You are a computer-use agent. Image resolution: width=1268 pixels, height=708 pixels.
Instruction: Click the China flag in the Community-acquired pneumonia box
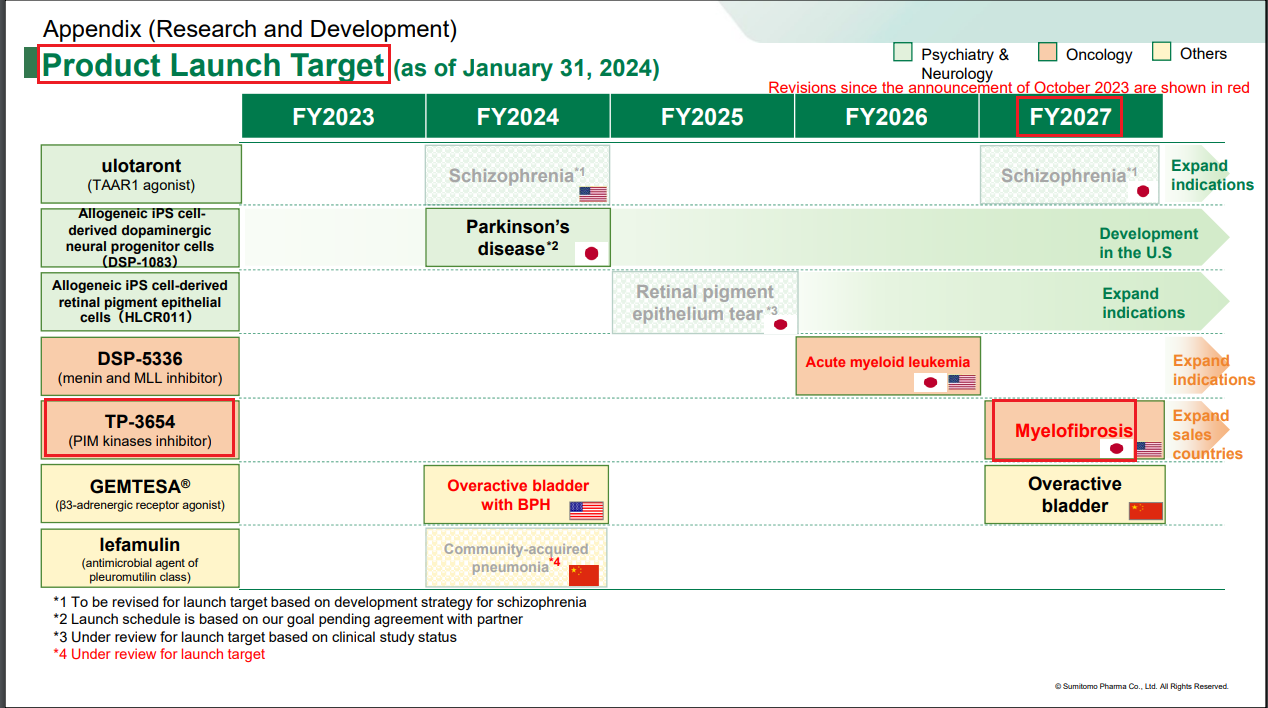(583, 575)
